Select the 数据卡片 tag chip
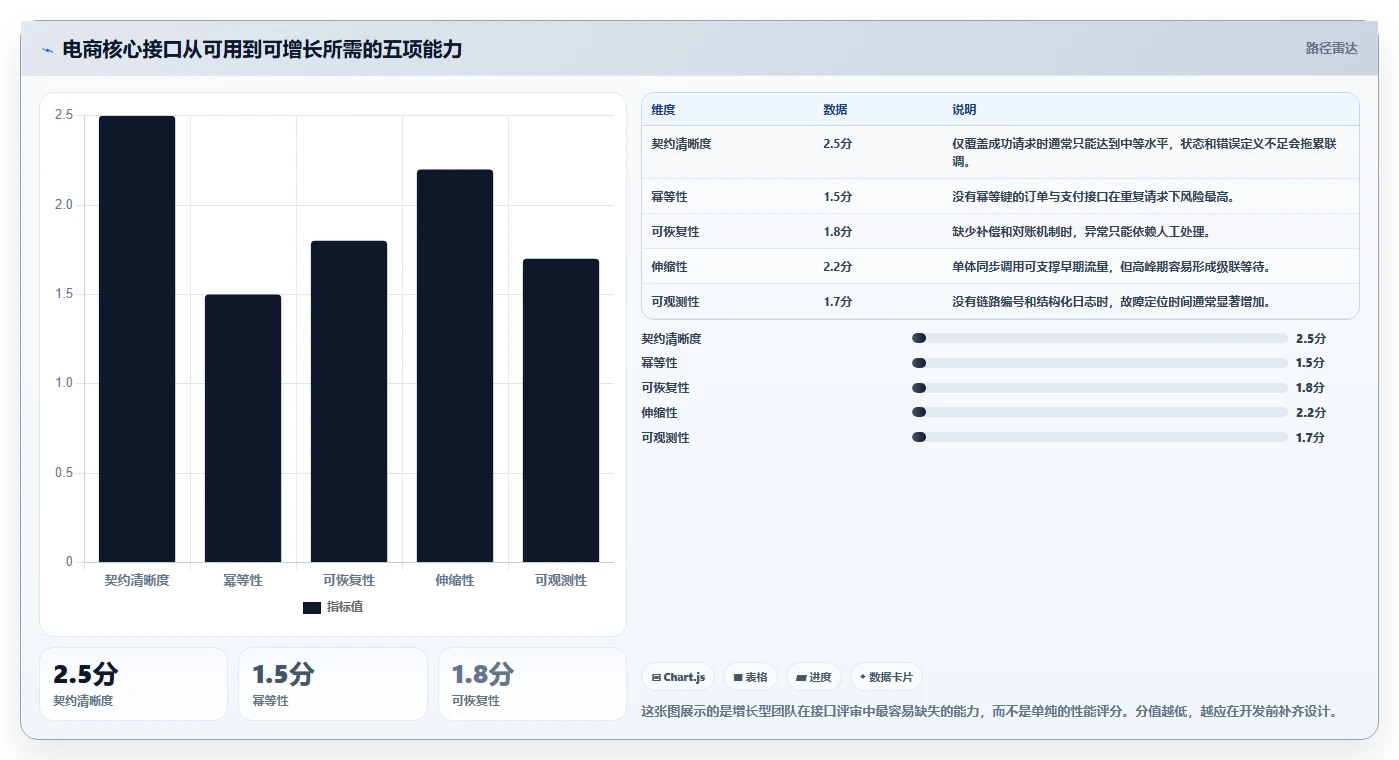This screenshot has width=1399, height=760. coord(886,677)
